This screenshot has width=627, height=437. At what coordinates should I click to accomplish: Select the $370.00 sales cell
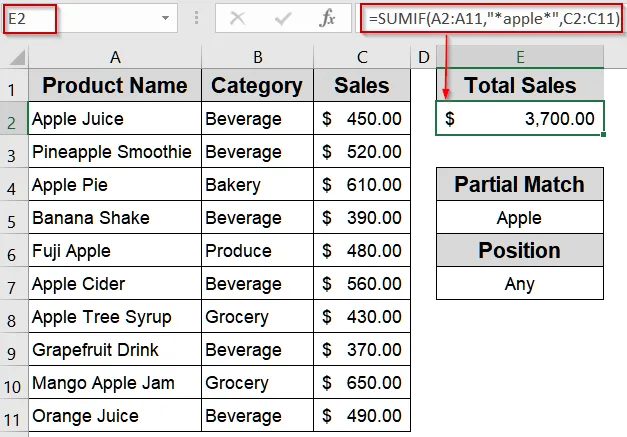[362, 349]
